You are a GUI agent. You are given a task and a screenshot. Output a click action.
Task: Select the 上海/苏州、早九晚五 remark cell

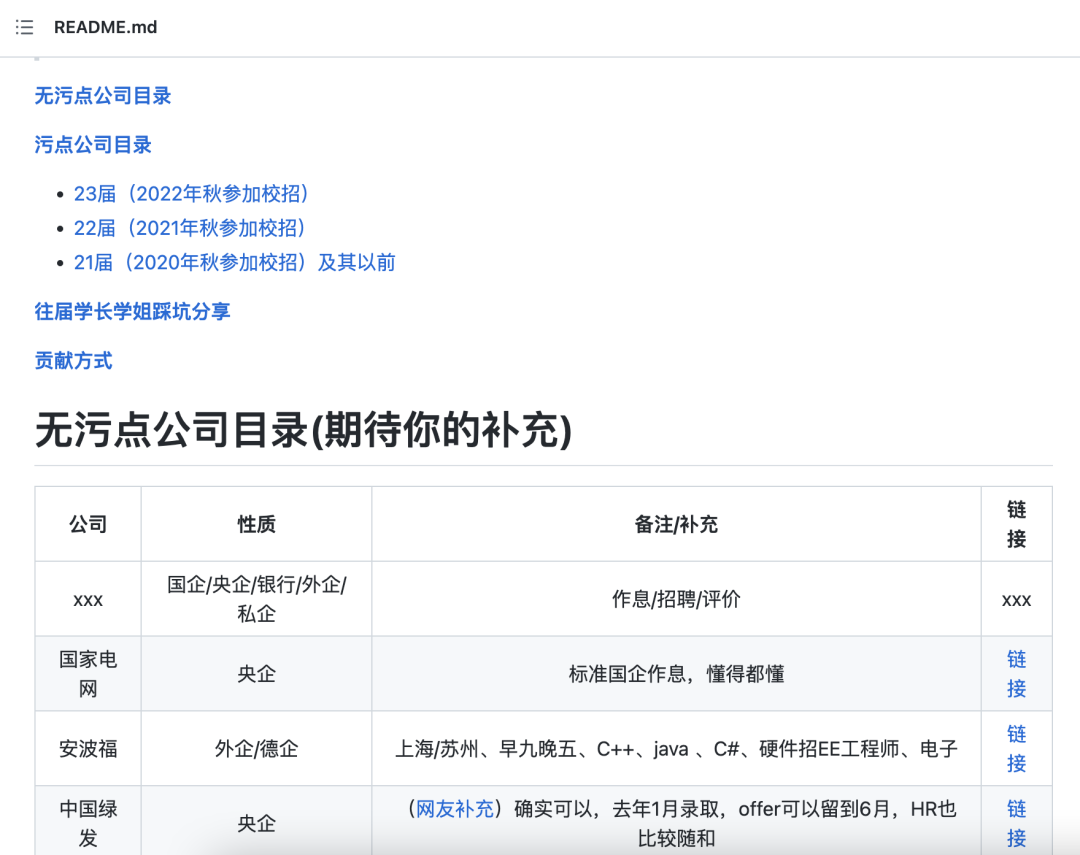coord(676,748)
